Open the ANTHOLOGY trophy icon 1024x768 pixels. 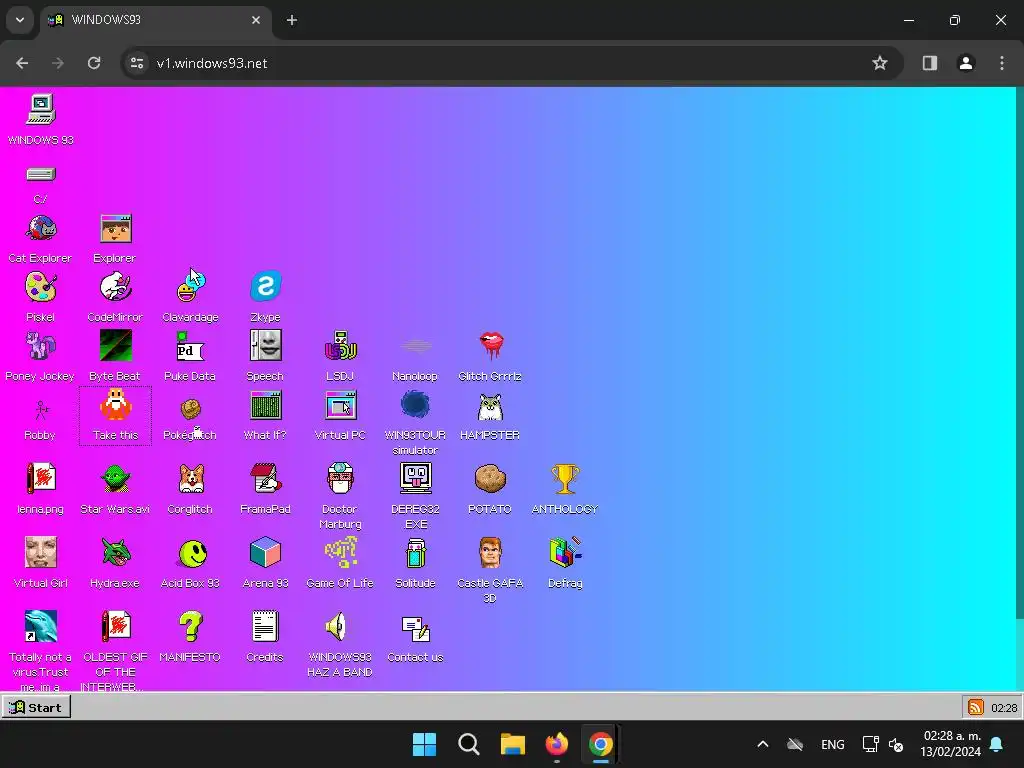point(565,479)
